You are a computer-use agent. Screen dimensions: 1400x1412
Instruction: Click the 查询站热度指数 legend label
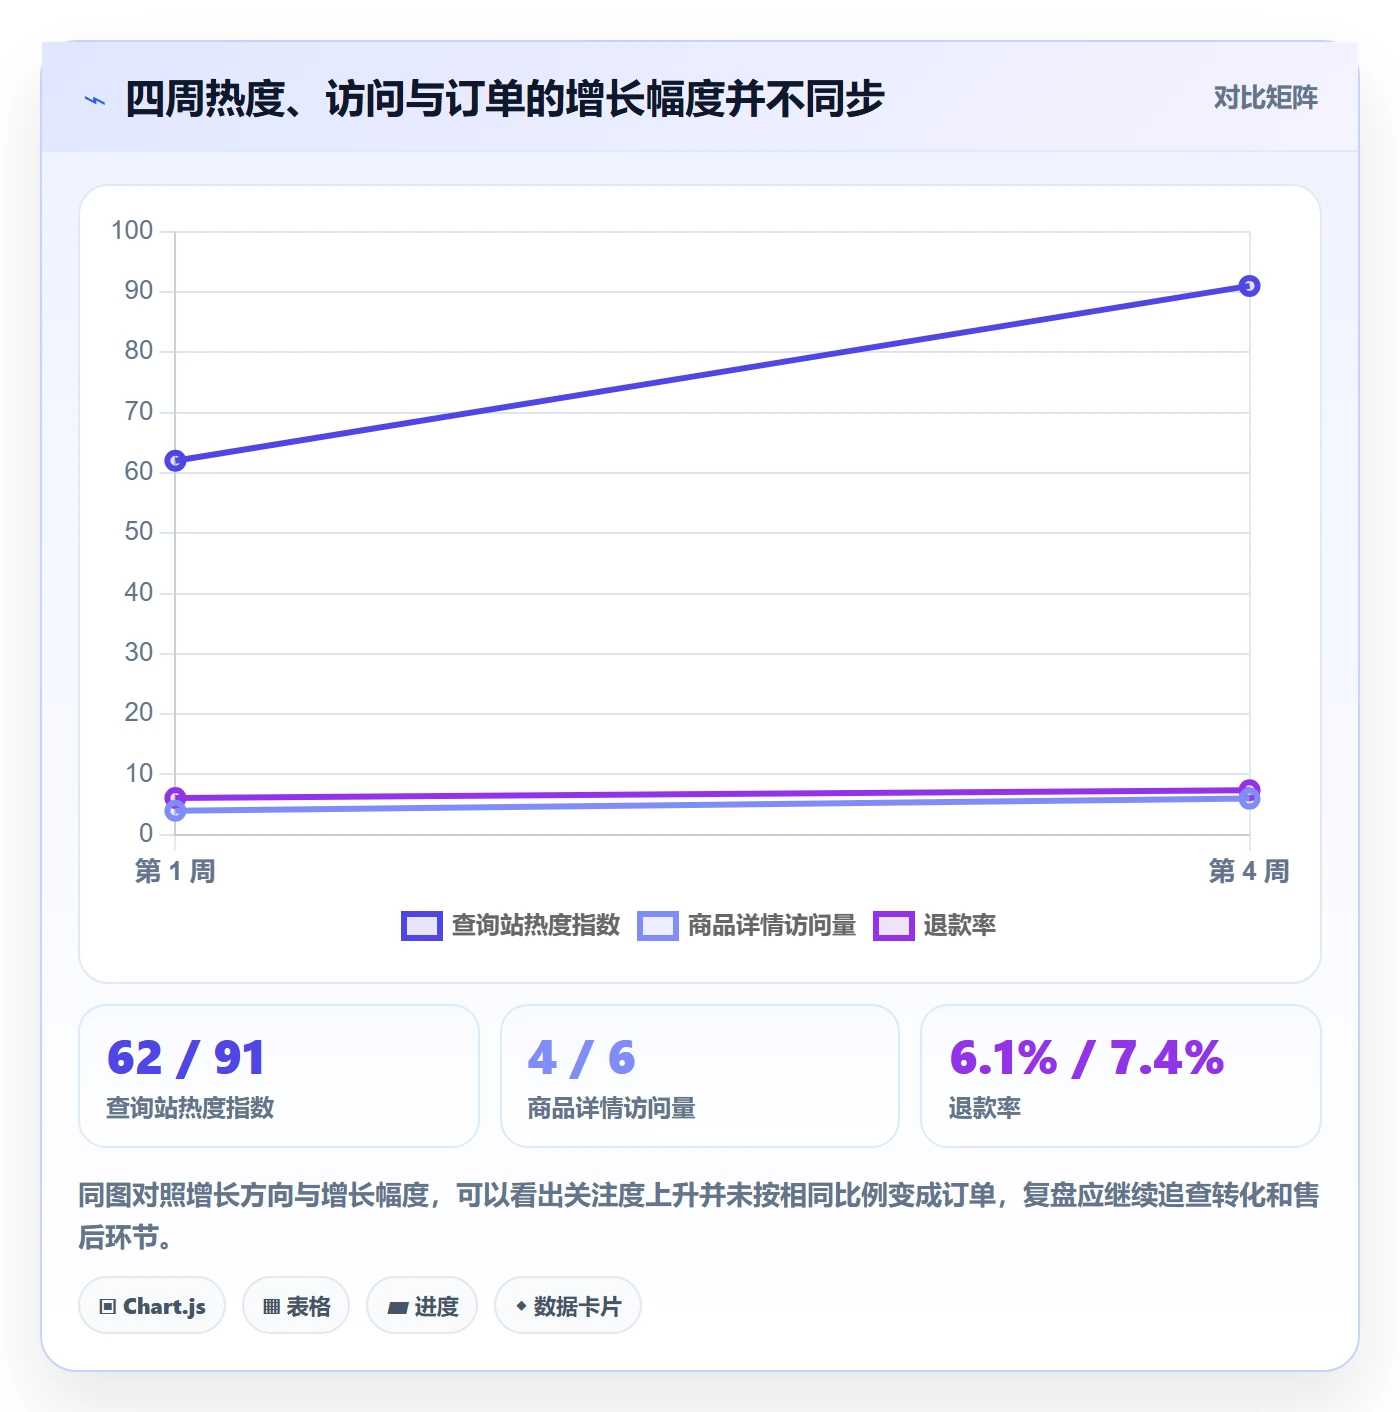(x=536, y=926)
